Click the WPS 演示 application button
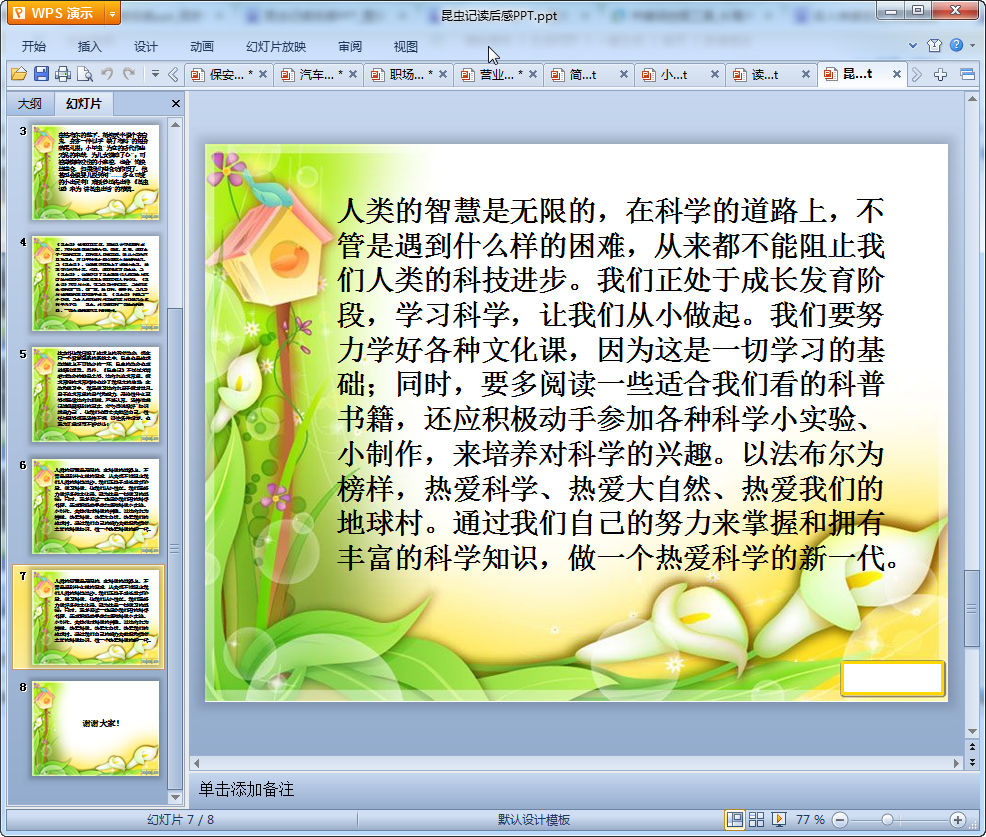The height and width of the screenshot is (837, 986). (56, 13)
